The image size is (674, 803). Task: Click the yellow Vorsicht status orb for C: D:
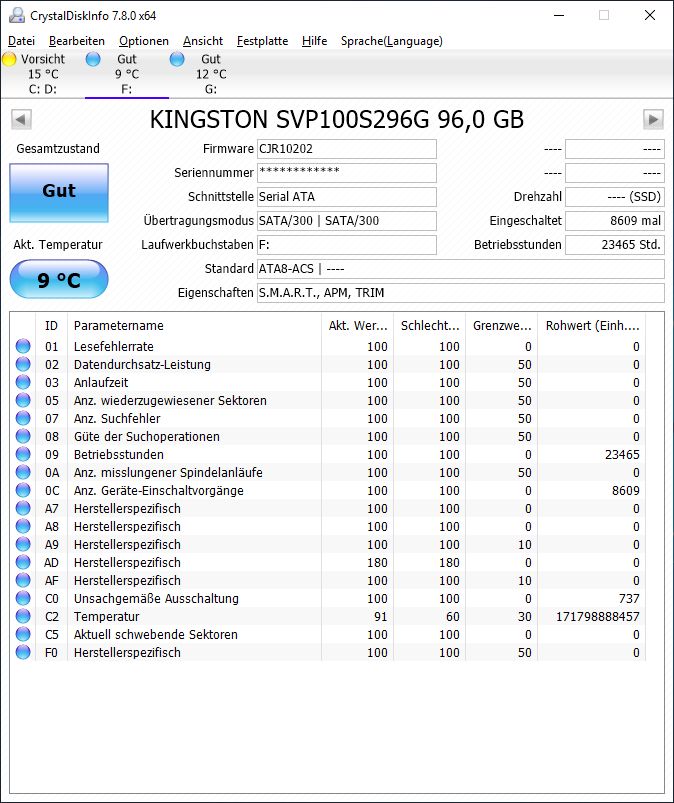coord(10,59)
